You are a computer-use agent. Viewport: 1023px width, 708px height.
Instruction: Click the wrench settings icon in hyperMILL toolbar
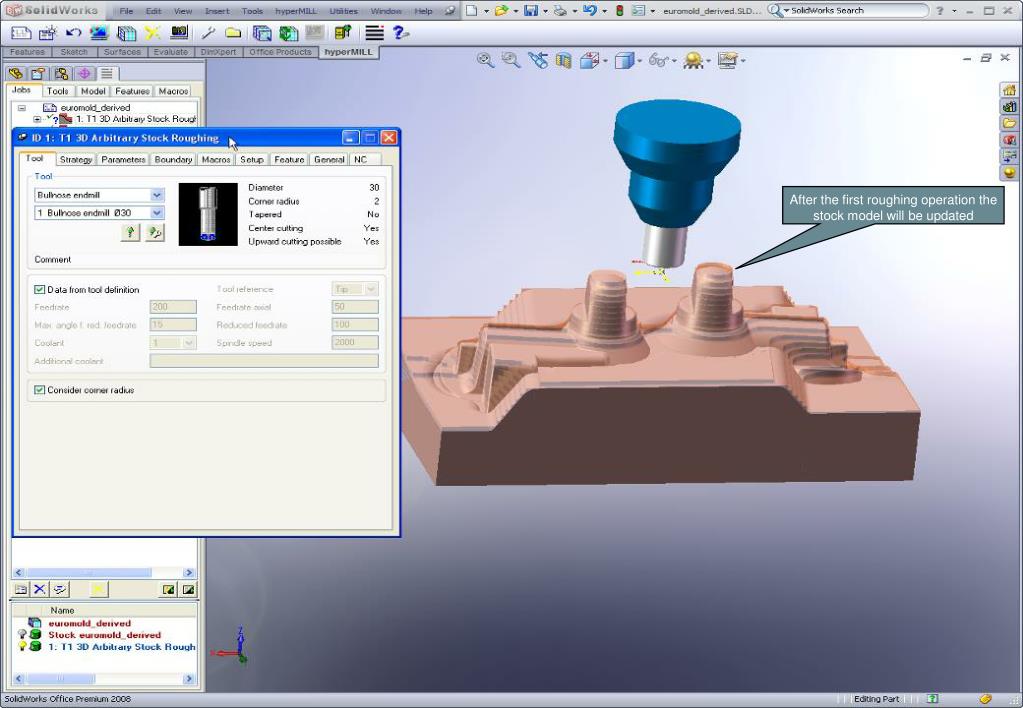pyautogui.click(x=208, y=33)
